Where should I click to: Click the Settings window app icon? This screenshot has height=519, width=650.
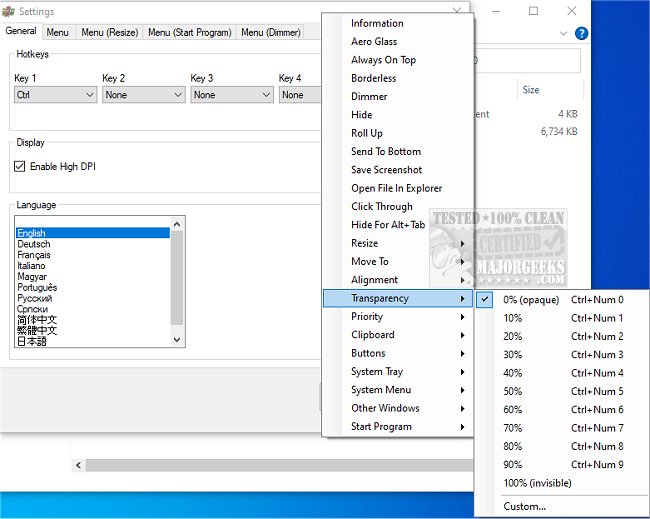pos(9,11)
